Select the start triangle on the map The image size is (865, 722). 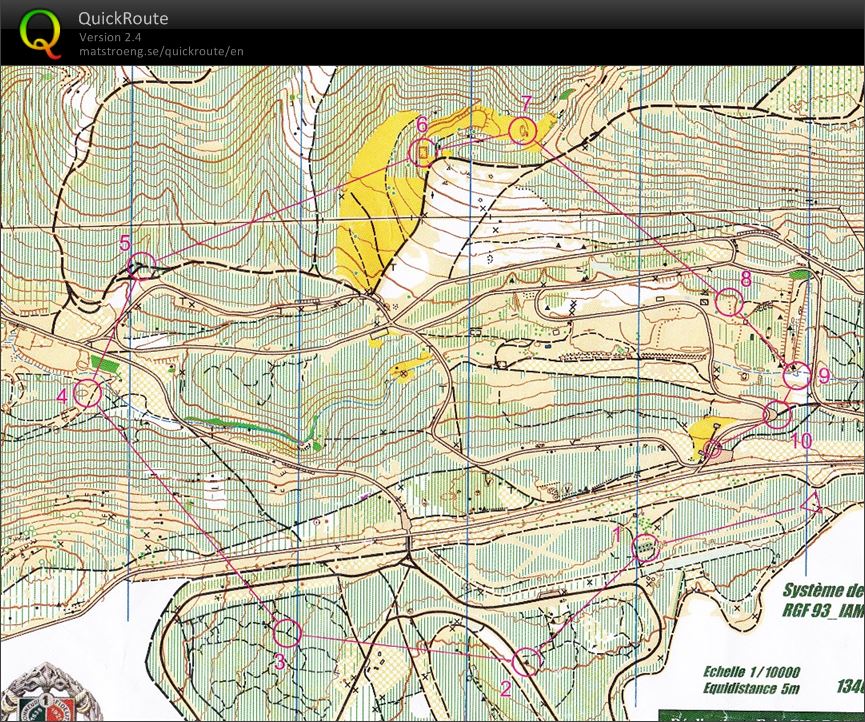coord(811,504)
